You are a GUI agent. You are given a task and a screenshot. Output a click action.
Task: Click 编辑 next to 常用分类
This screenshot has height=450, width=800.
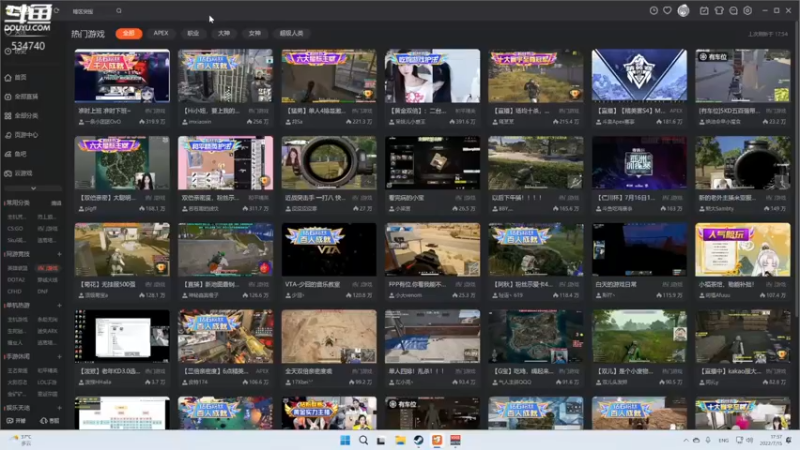click(56, 203)
